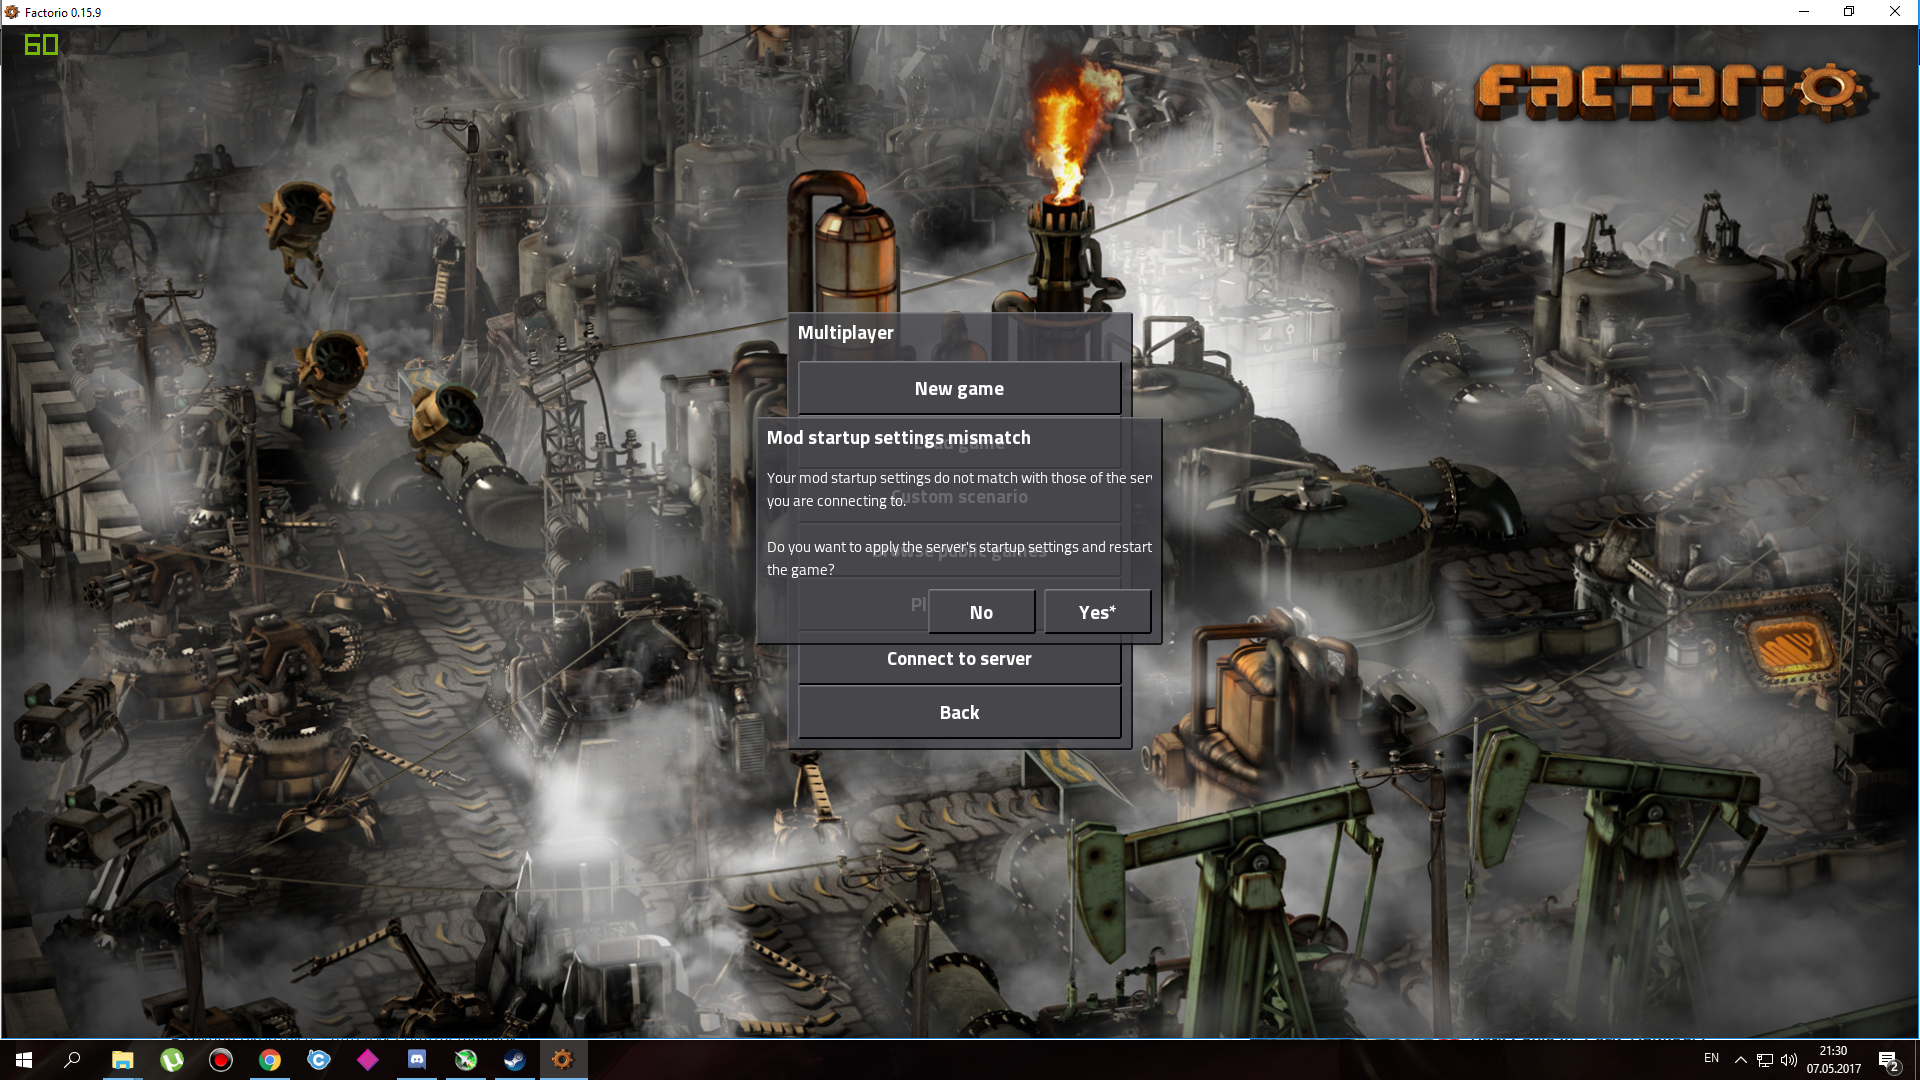Change the EN input language
Image resolution: width=1920 pixels, height=1080 pixels.
[1711, 1059]
